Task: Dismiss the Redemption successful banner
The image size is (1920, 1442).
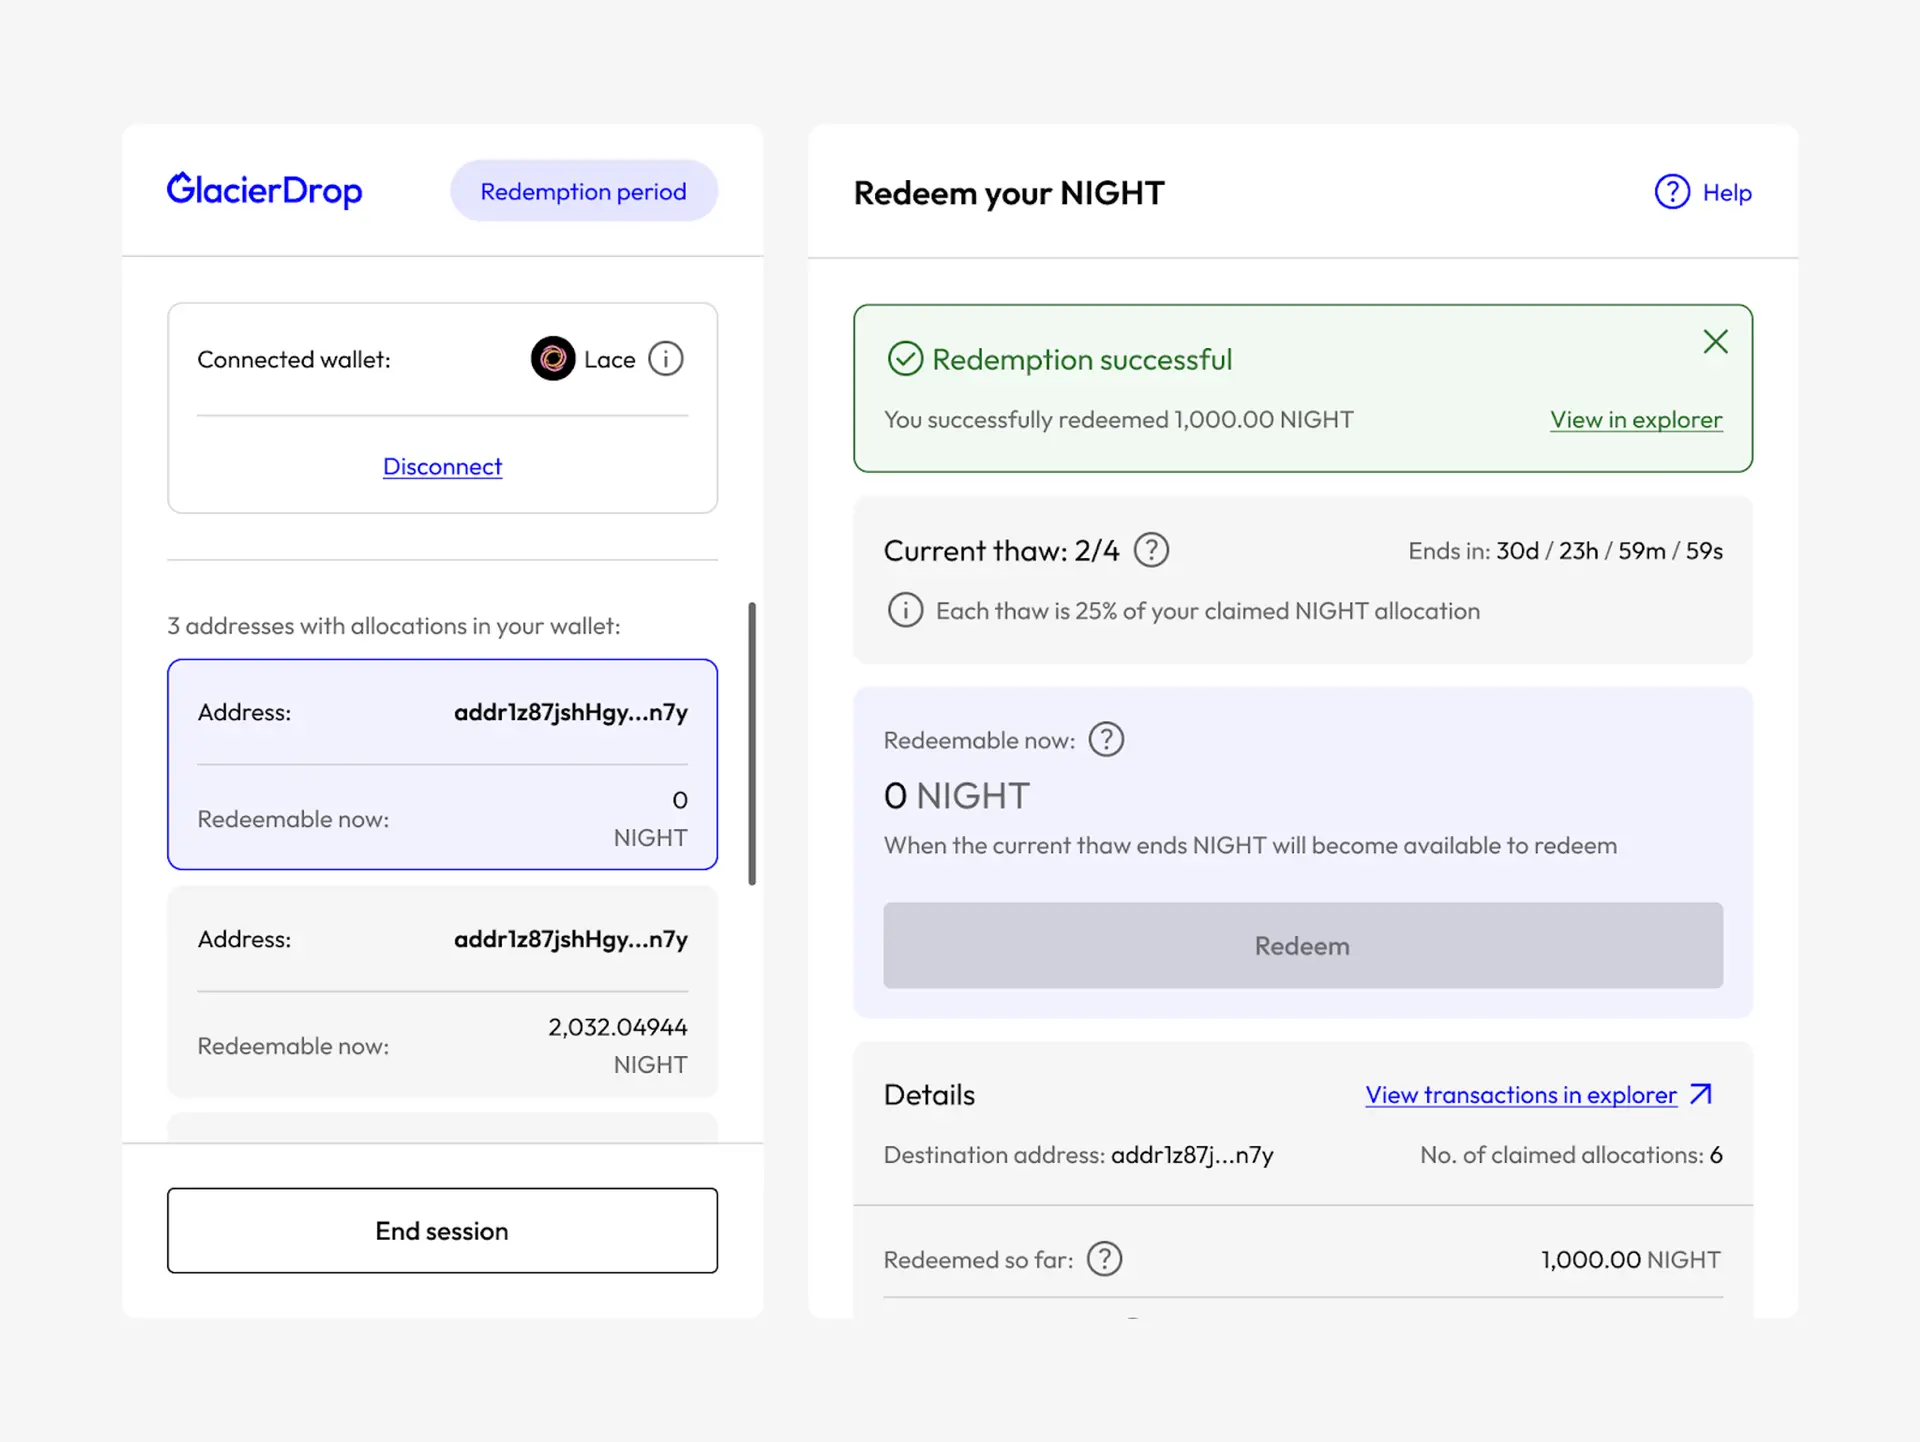Action: [x=1715, y=342]
